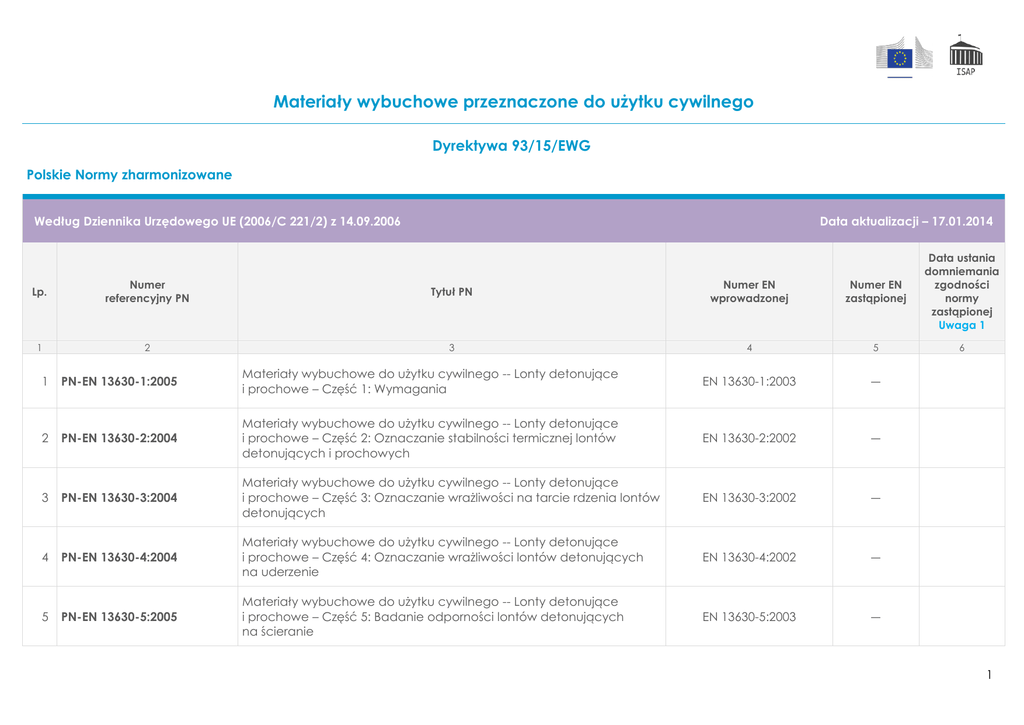Click the EN 13630-5:2003 cell
Screen dimensions: 1024x725
749,617
